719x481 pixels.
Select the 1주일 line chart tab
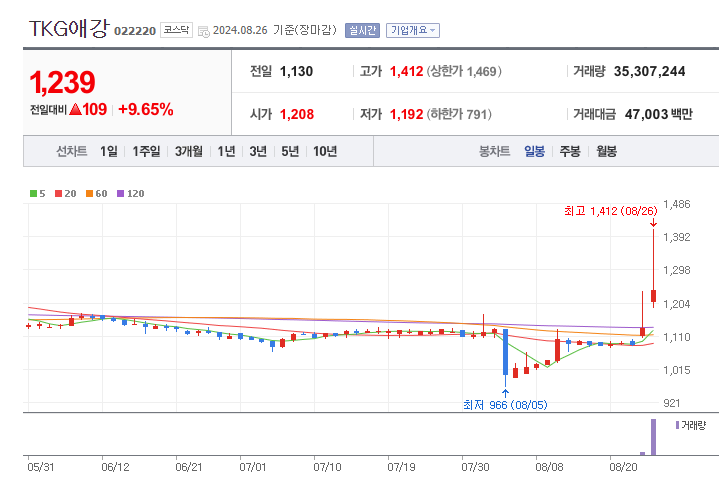[146, 151]
